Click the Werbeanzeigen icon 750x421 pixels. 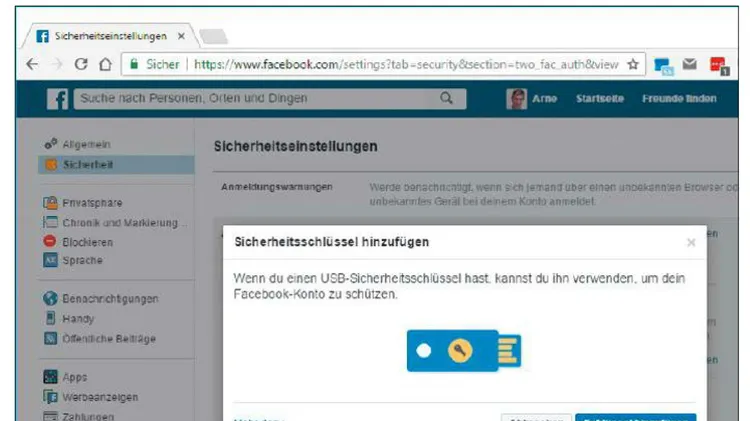(x=50, y=397)
